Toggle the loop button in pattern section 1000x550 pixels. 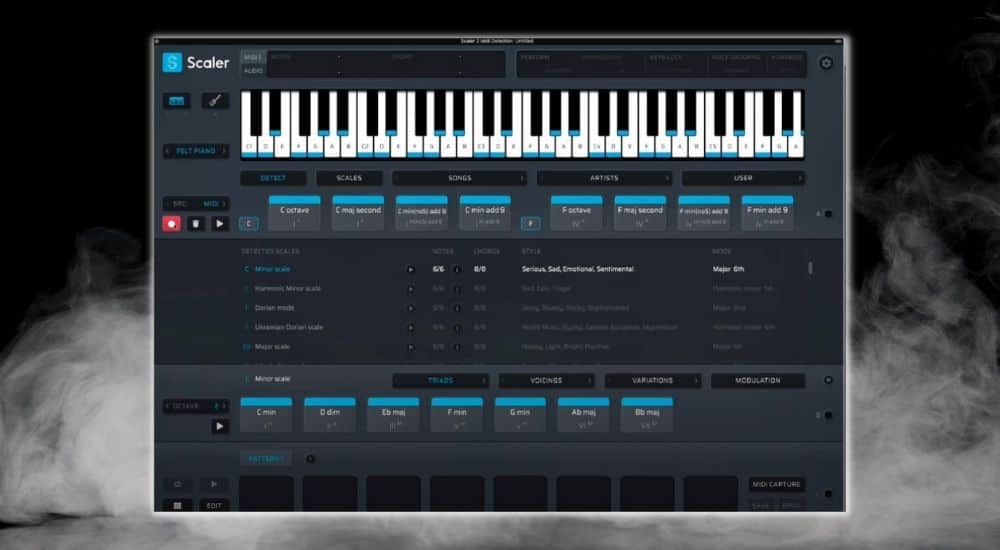coord(178,485)
